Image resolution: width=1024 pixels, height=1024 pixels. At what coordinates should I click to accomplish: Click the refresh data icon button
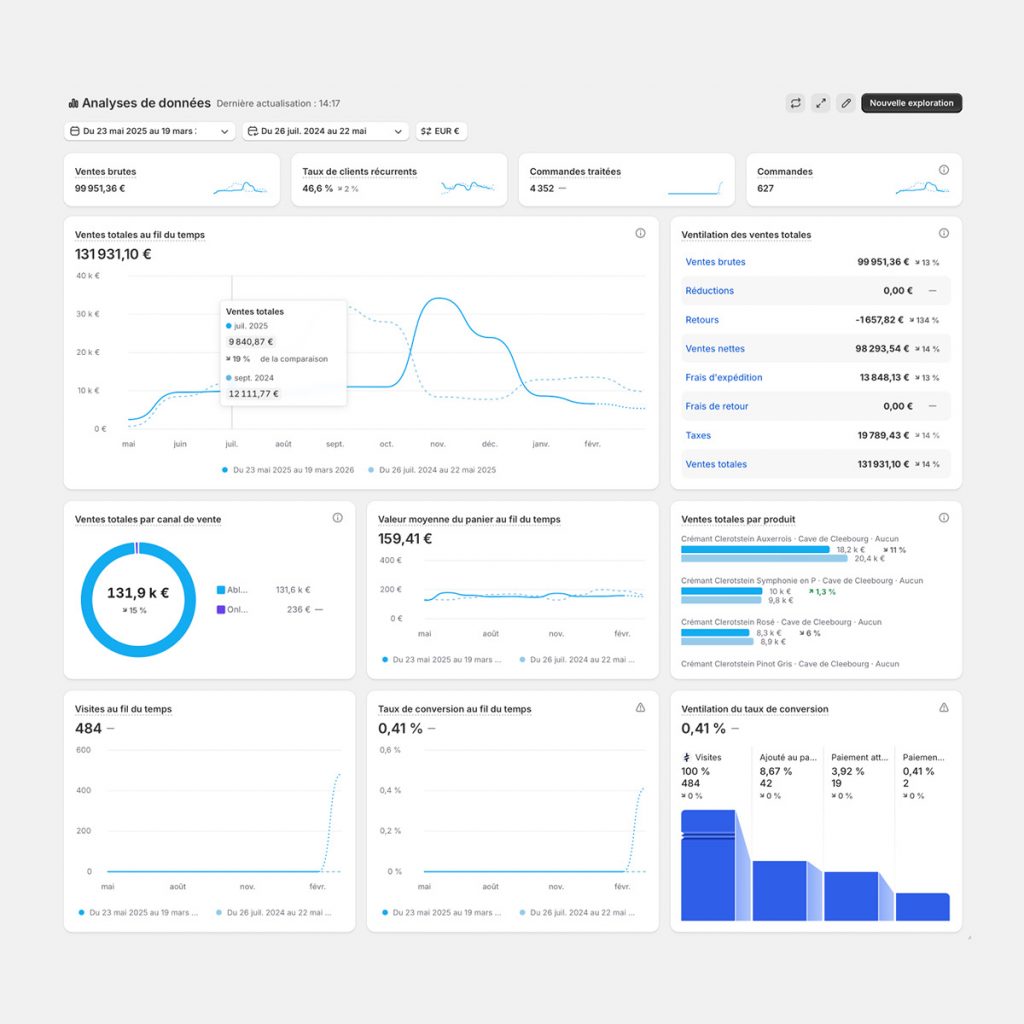(795, 103)
